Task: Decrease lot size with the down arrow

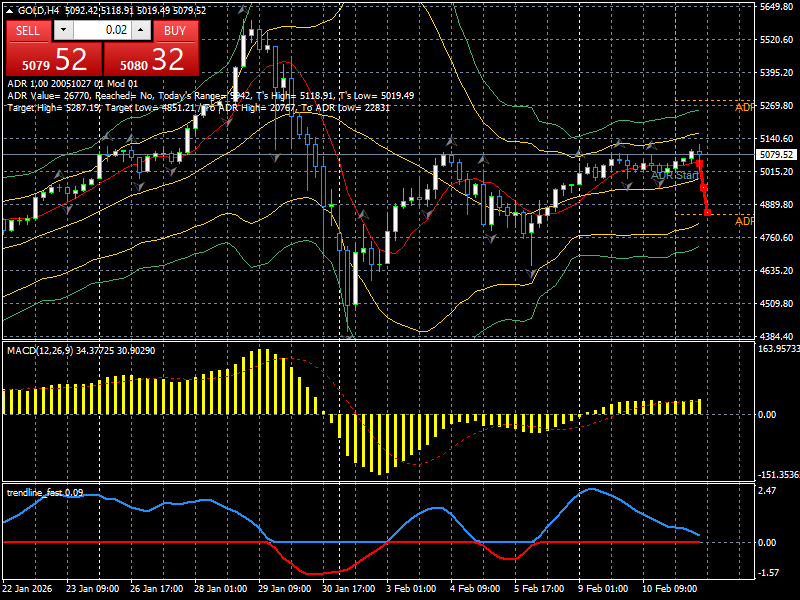Action: (x=63, y=30)
